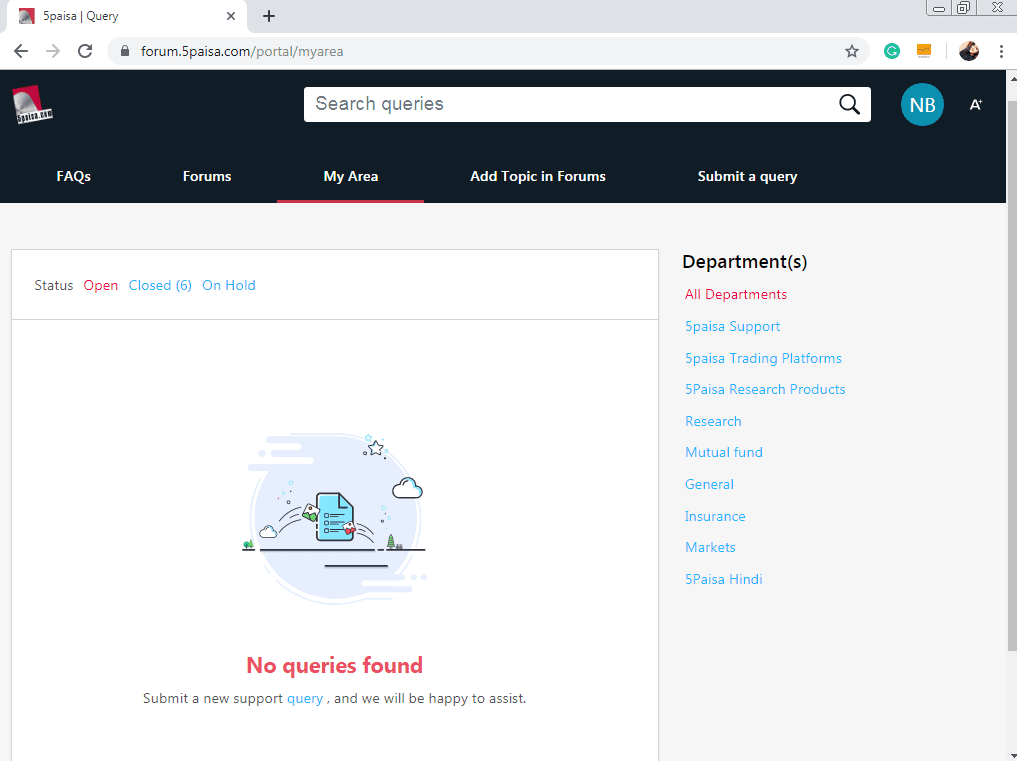Increase font size with A+ icon
The image size is (1017, 761).
click(975, 104)
